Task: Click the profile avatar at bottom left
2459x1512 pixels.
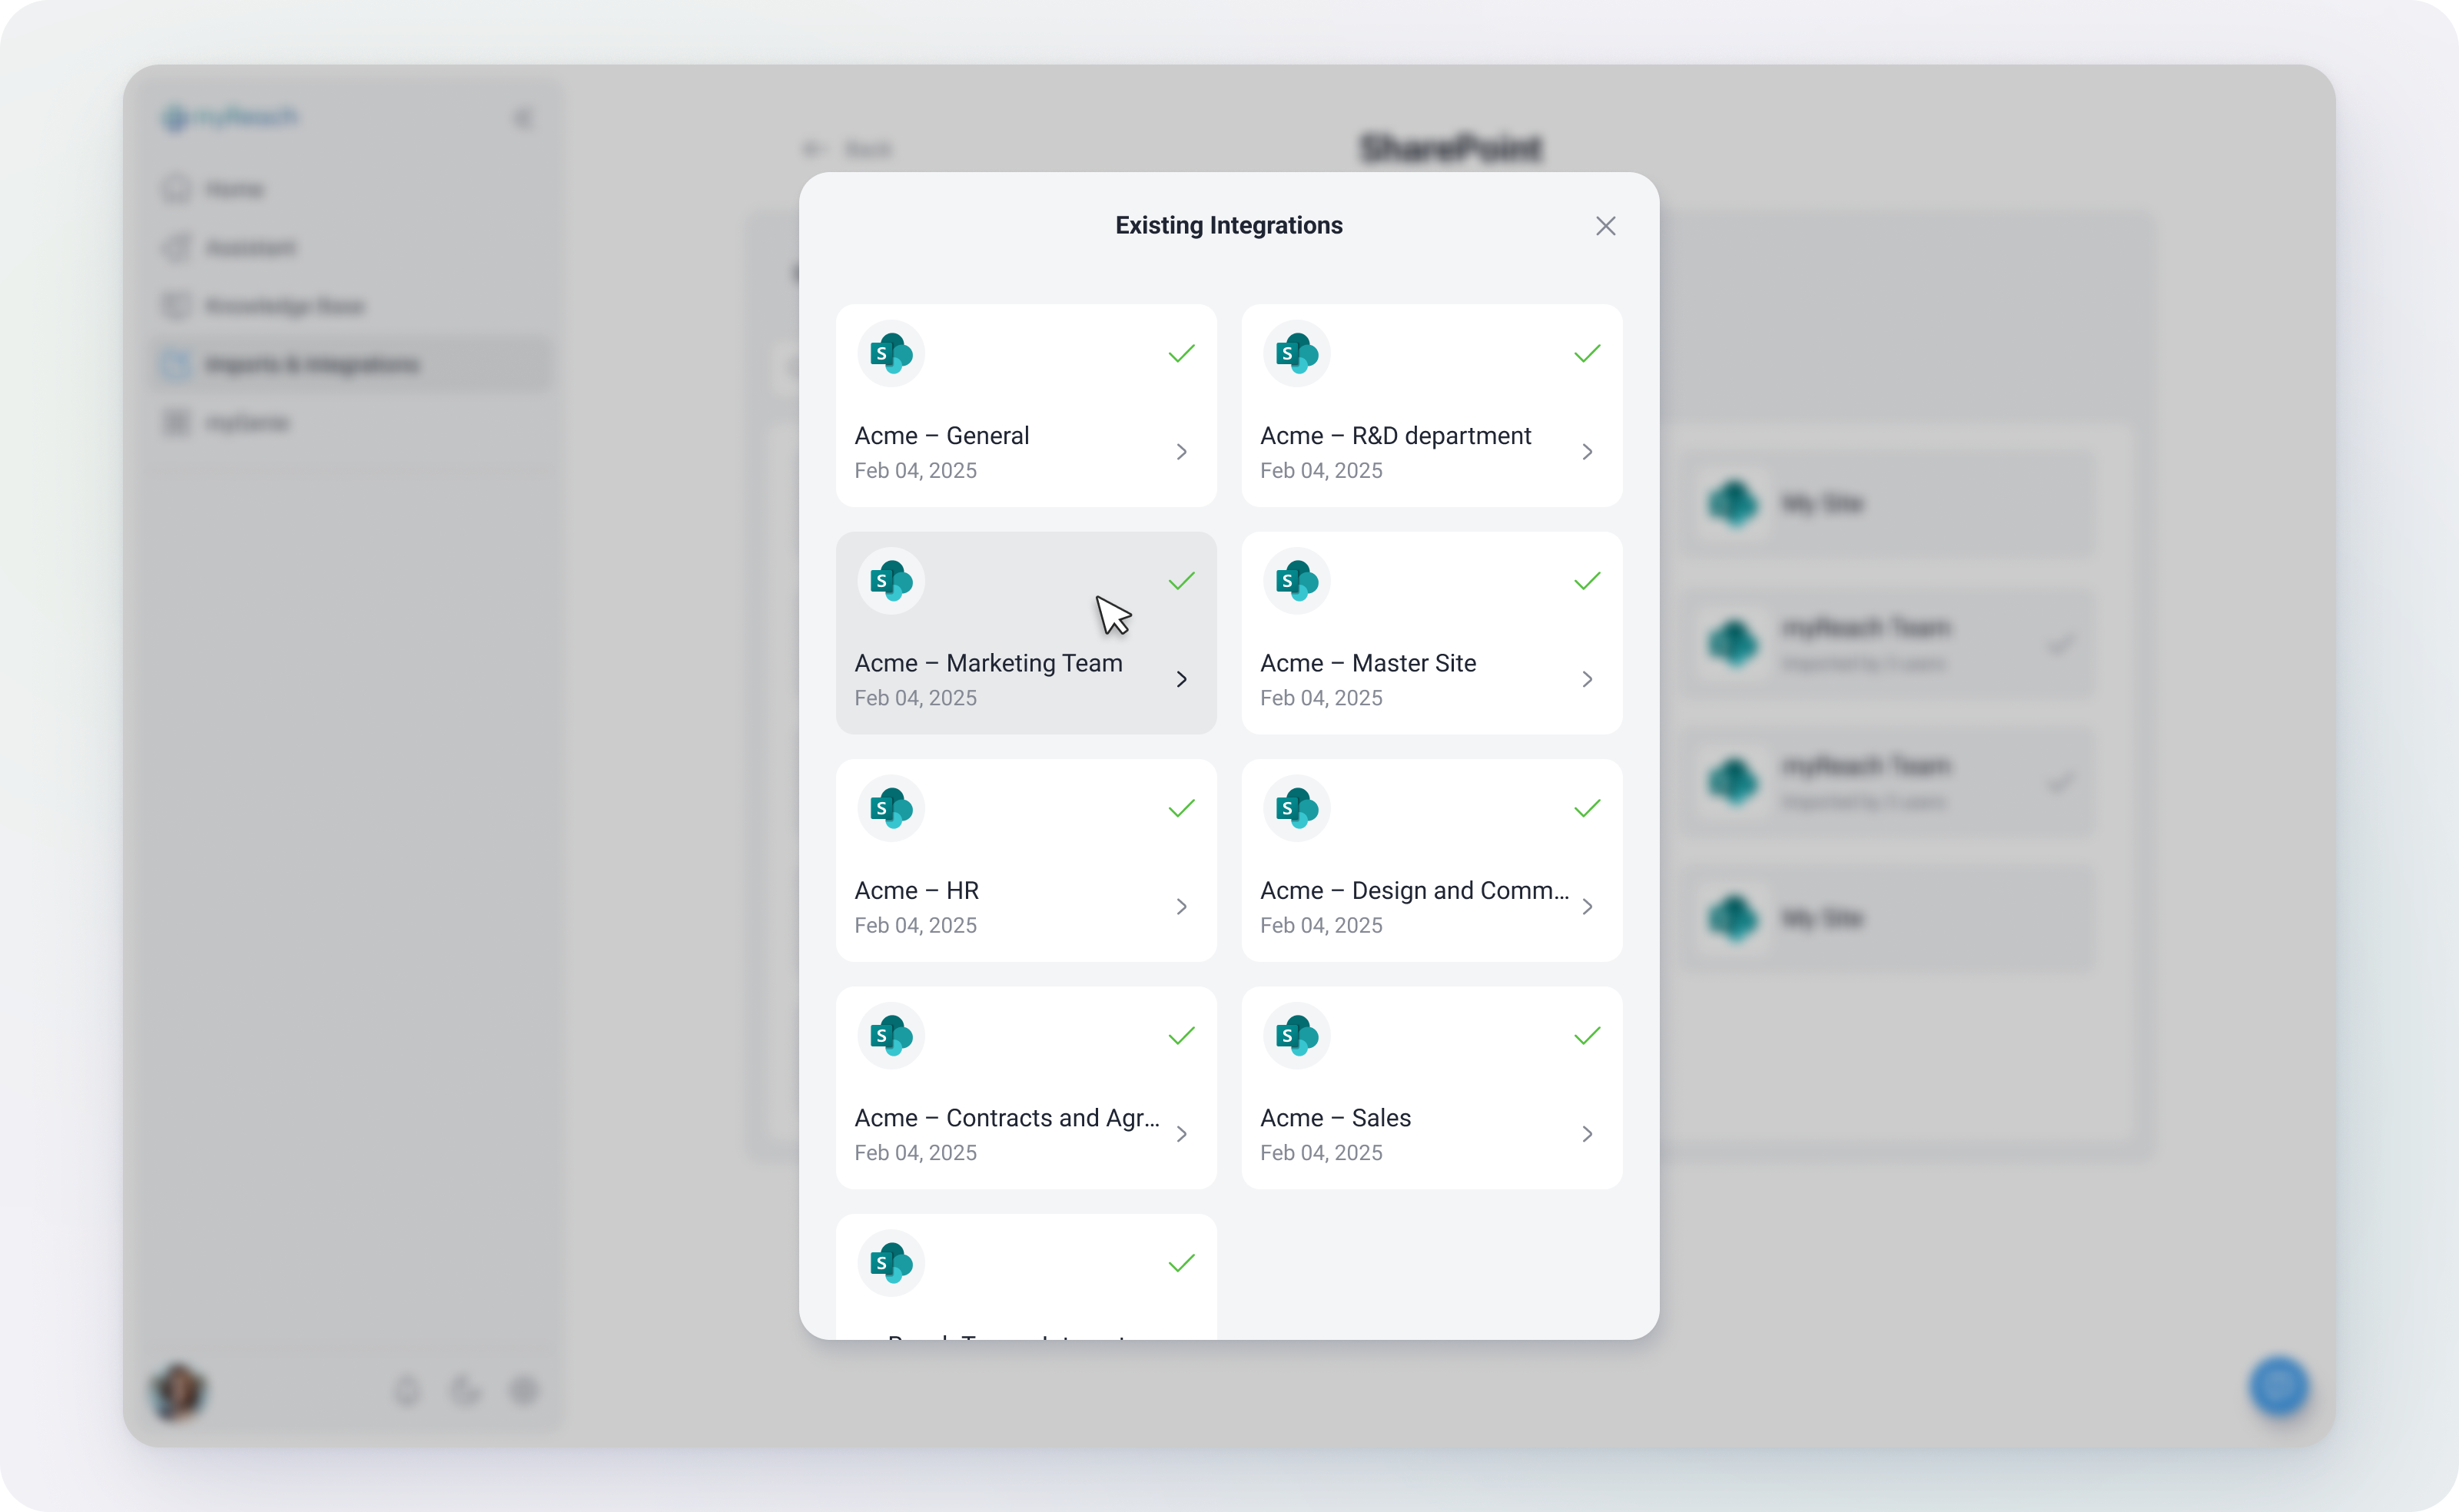Action: [177, 1391]
